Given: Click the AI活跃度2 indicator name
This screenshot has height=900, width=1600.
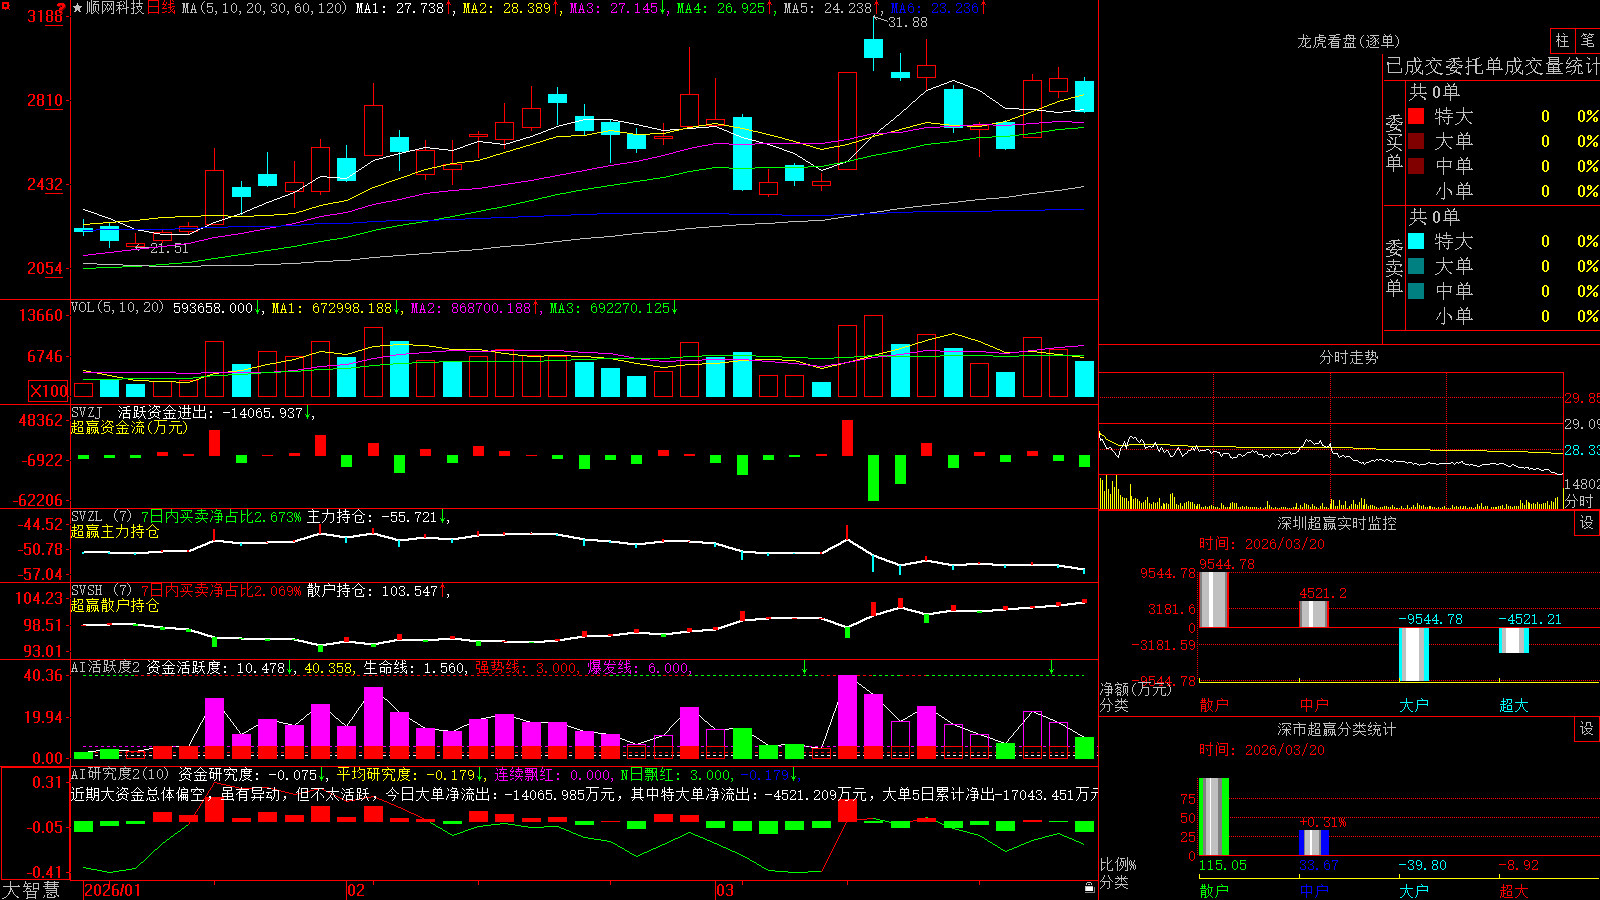Looking at the screenshot, I should point(106,667).
